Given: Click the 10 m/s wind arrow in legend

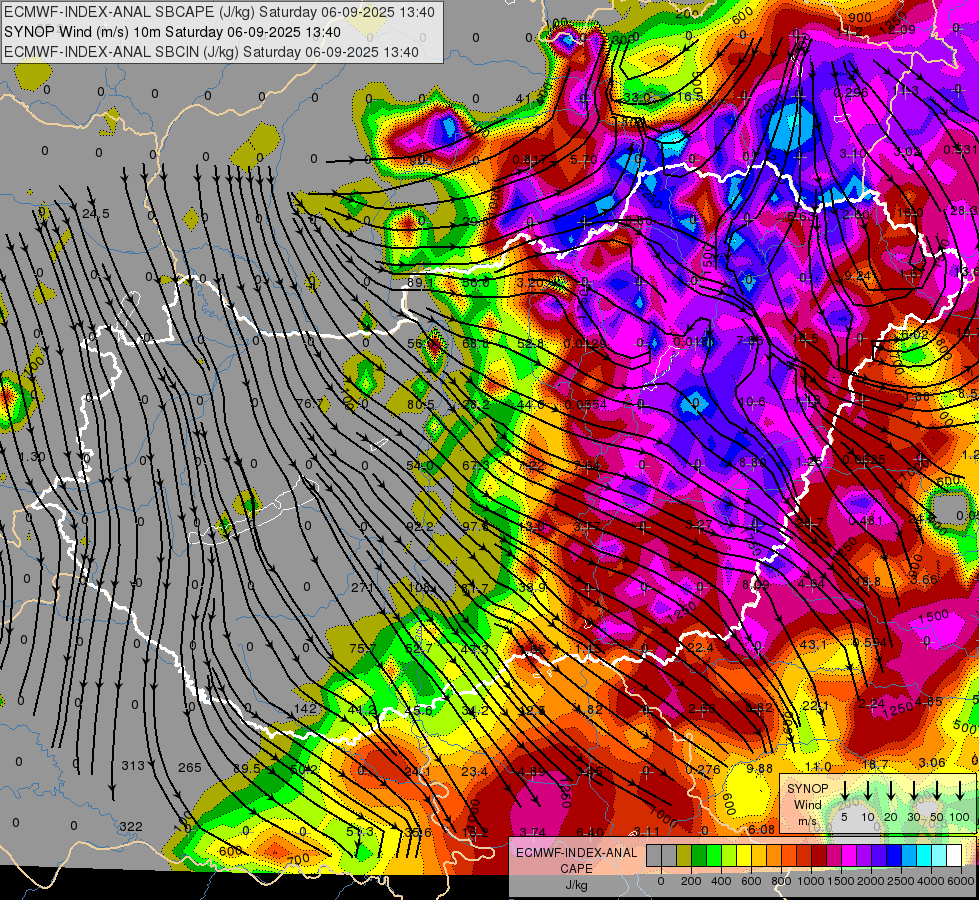Looking at the screenshot, I should (867, 791).
